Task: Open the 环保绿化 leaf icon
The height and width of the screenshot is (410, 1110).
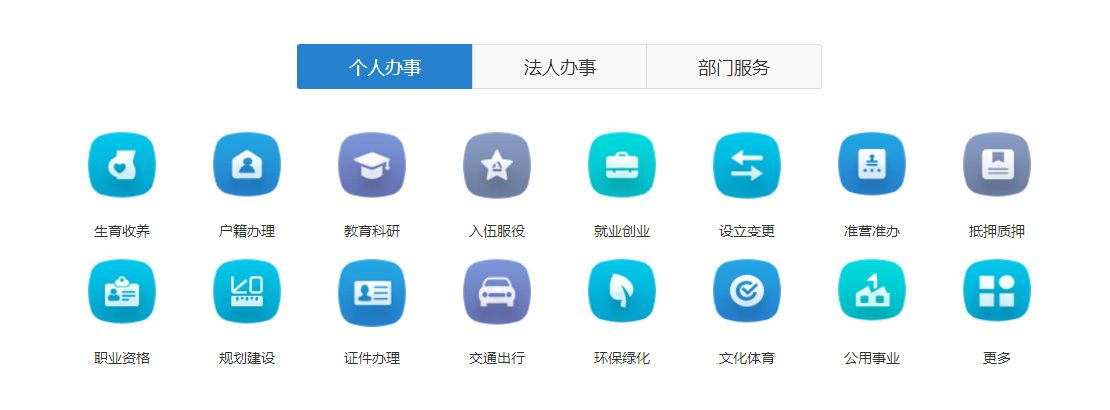Action: coord(622,291)
